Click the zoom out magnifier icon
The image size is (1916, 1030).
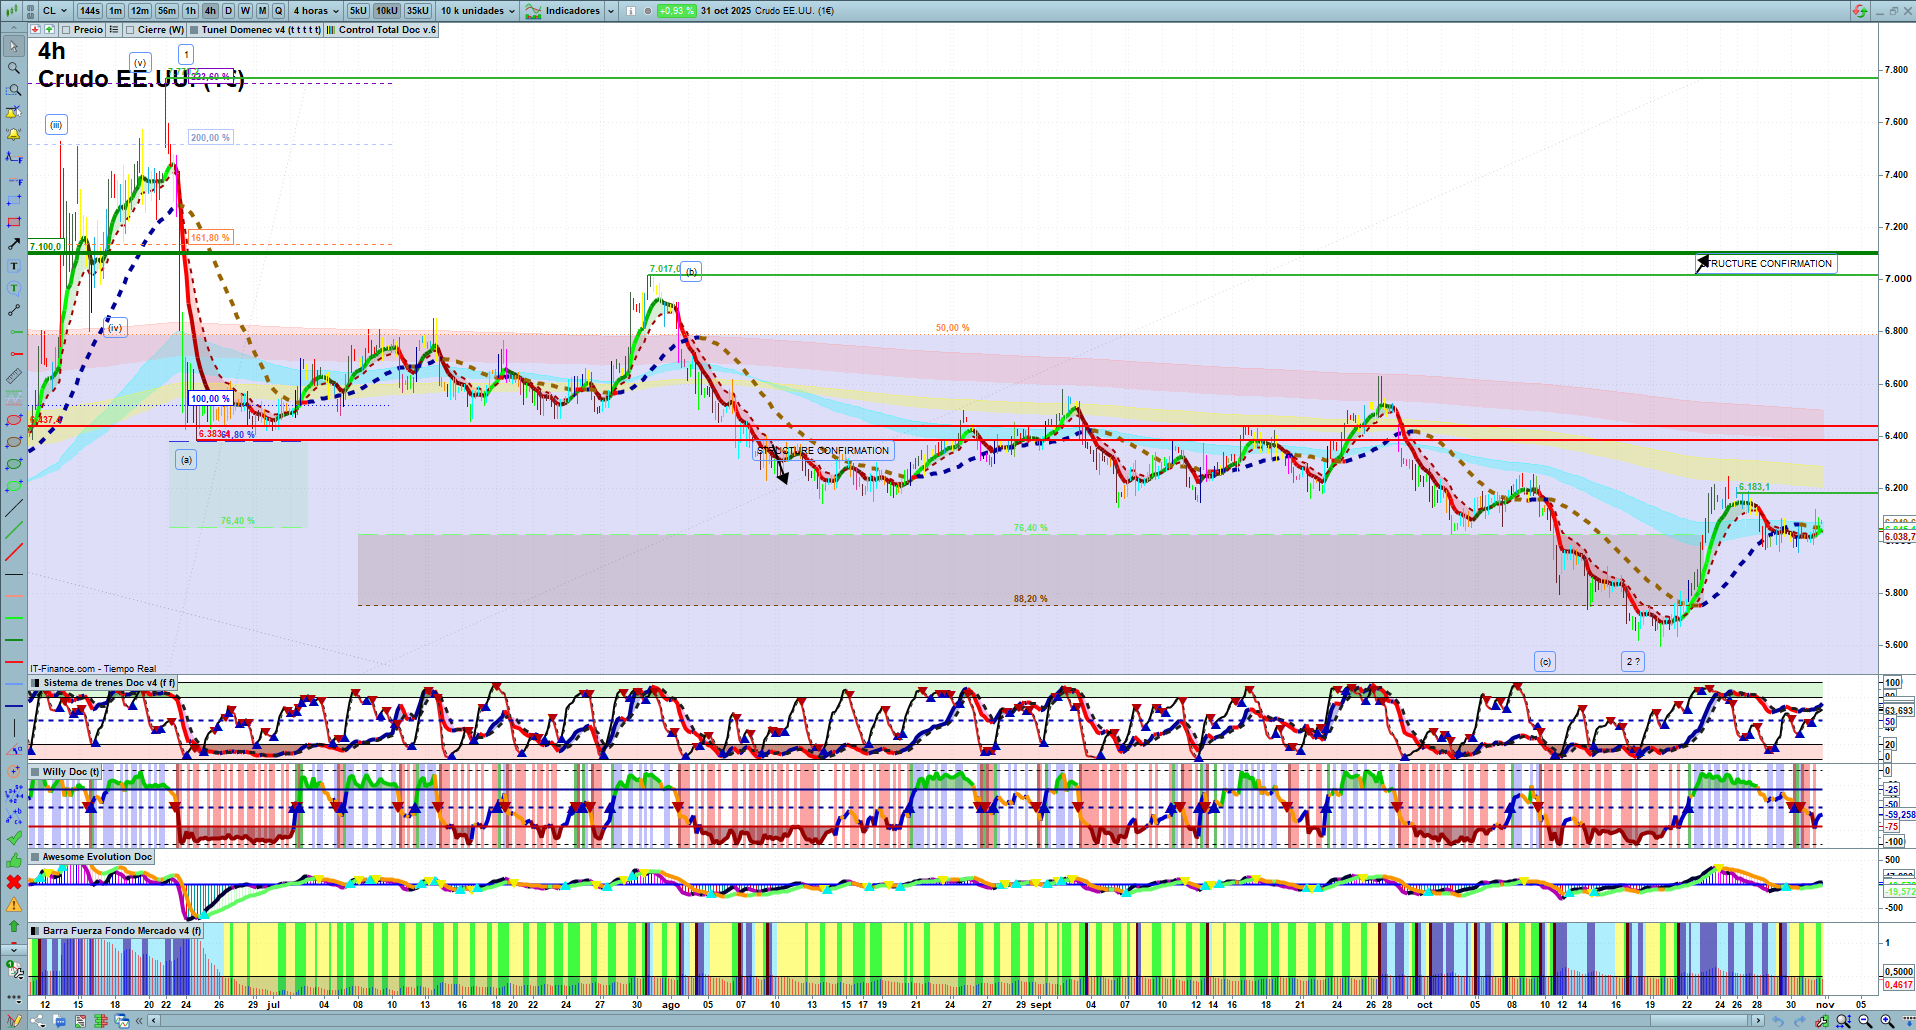pyautogui.click(x=1865, y=1021)
